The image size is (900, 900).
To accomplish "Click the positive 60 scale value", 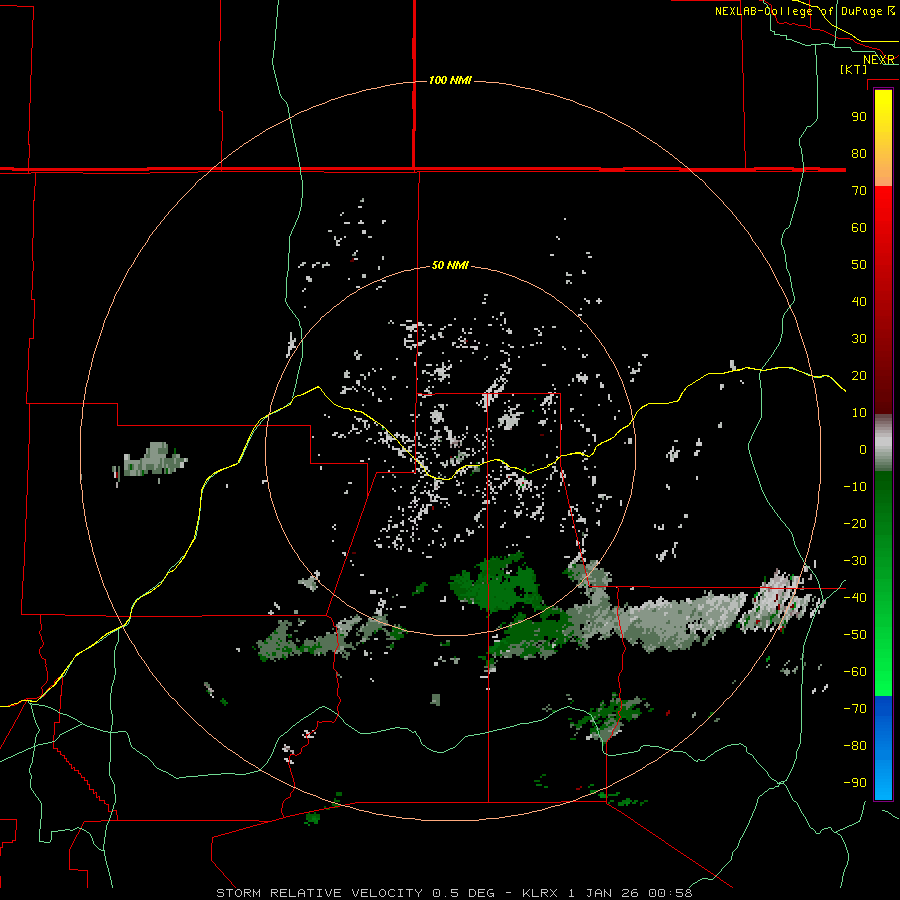I will click(859, 228).
